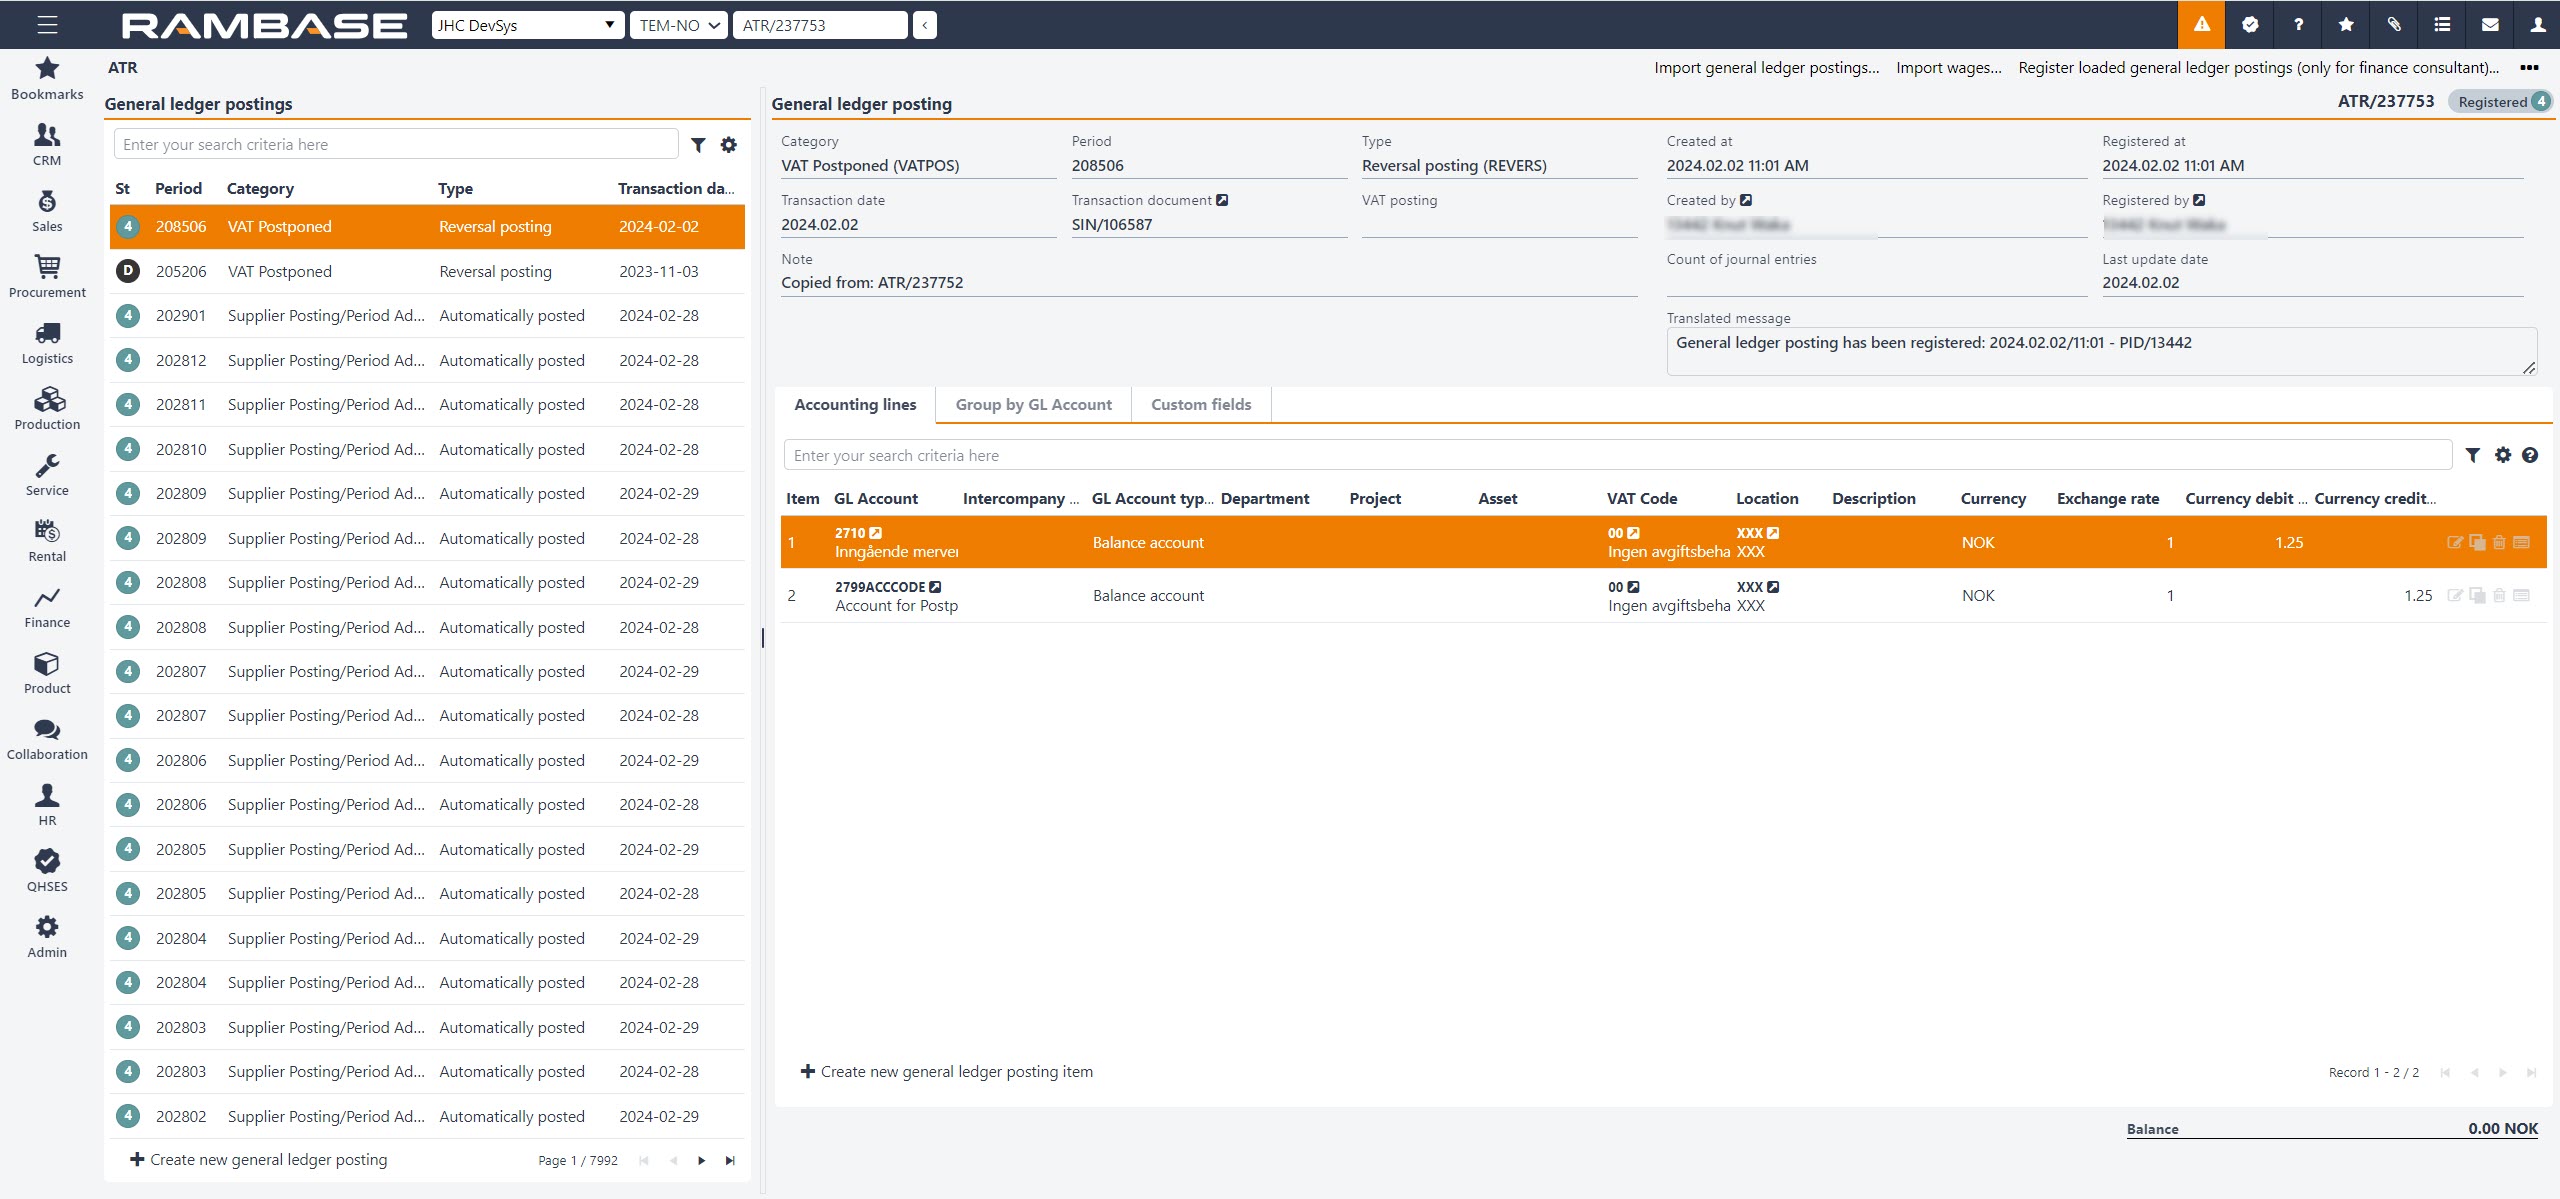Open Transaction document SIN/106587 link icon
This screenshot has height=1199, width=2560.
(x=1222, y=200)
